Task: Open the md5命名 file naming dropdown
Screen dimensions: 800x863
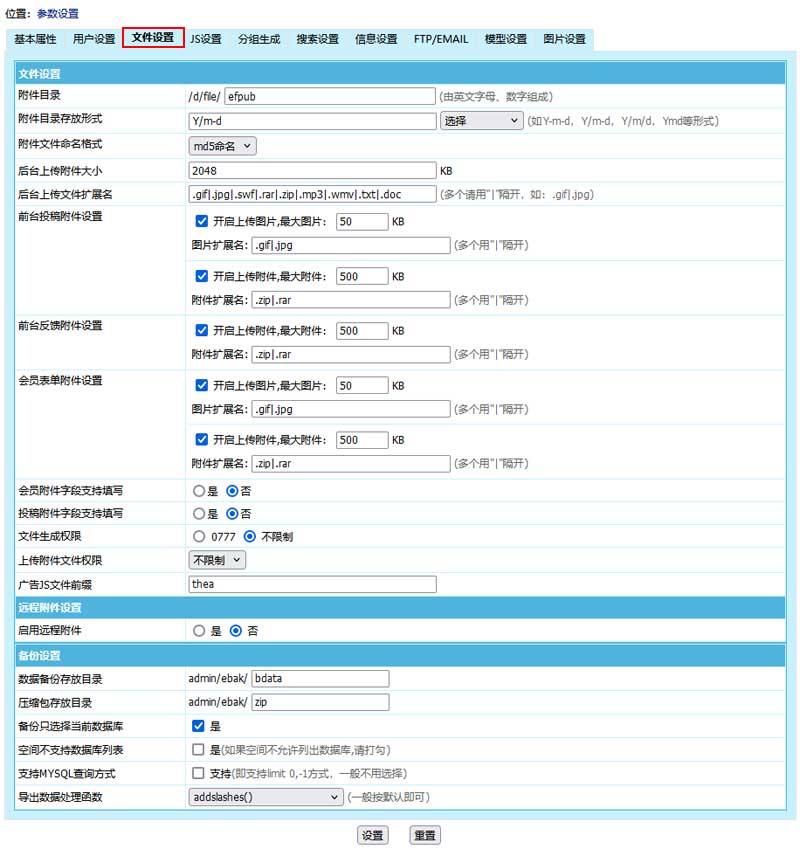Action: 223,146
